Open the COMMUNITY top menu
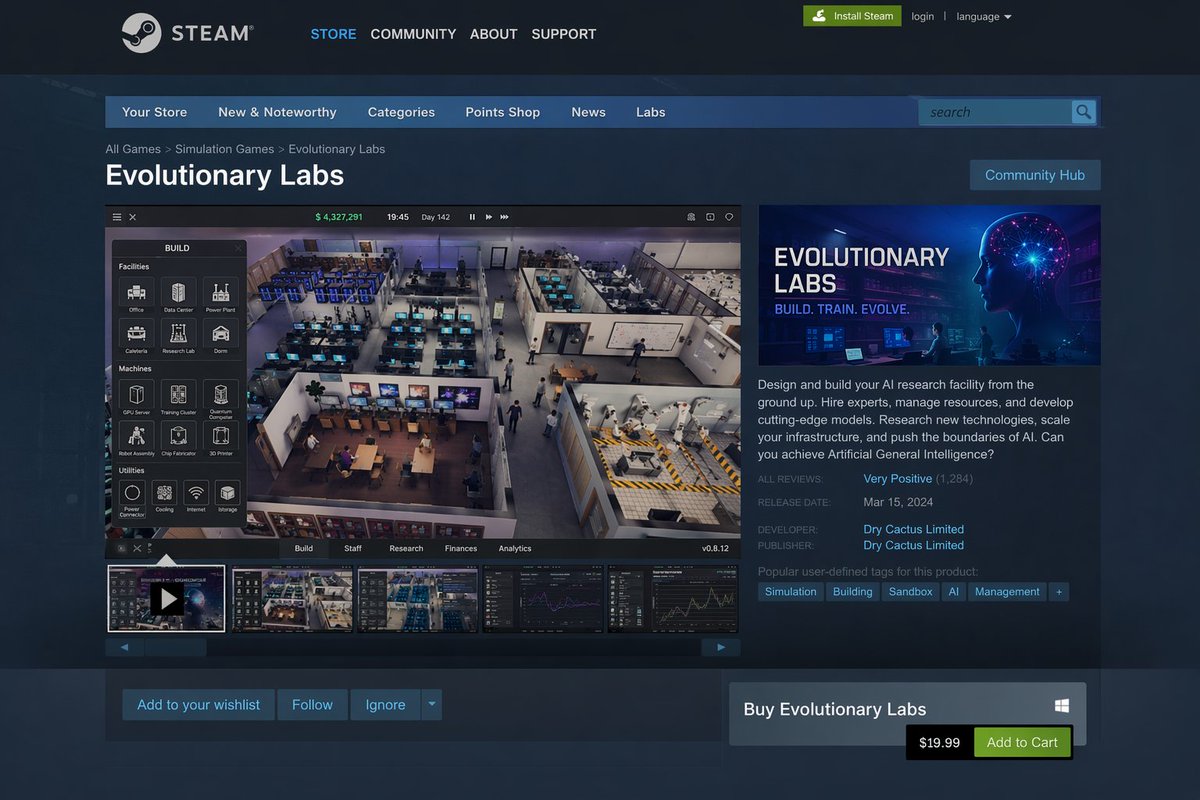 pyautogui.click(x=413, y=34)
